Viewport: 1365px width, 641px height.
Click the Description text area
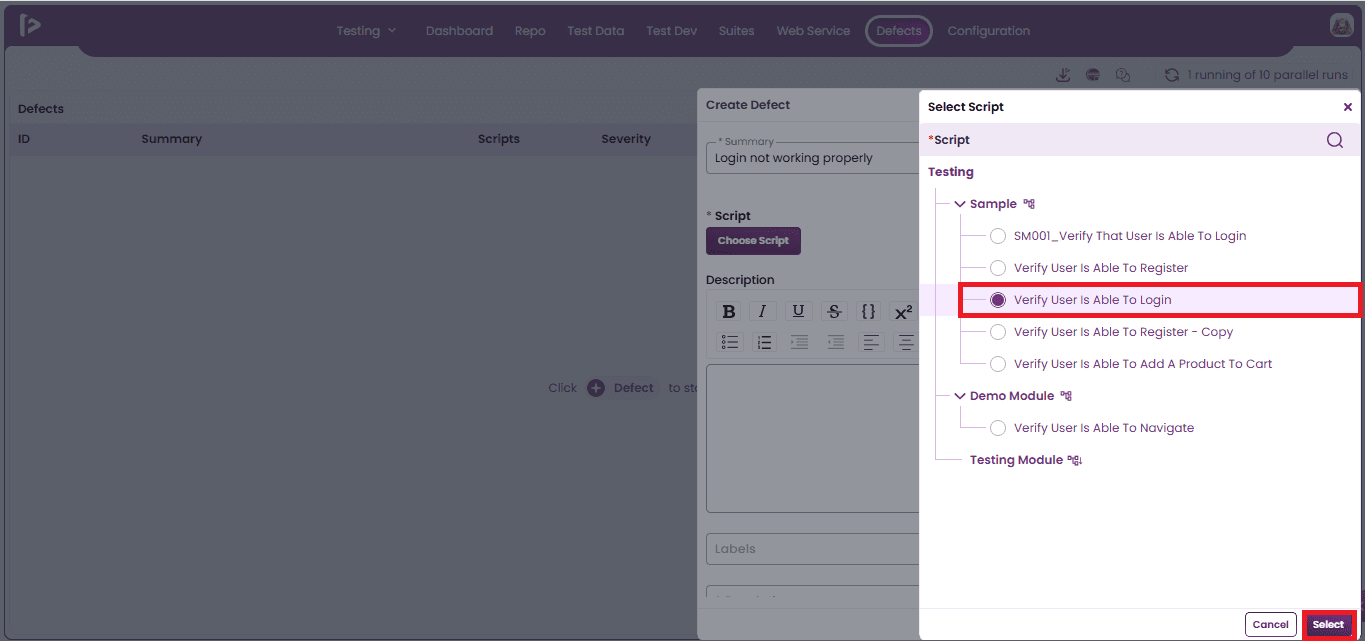pos(812,438)
